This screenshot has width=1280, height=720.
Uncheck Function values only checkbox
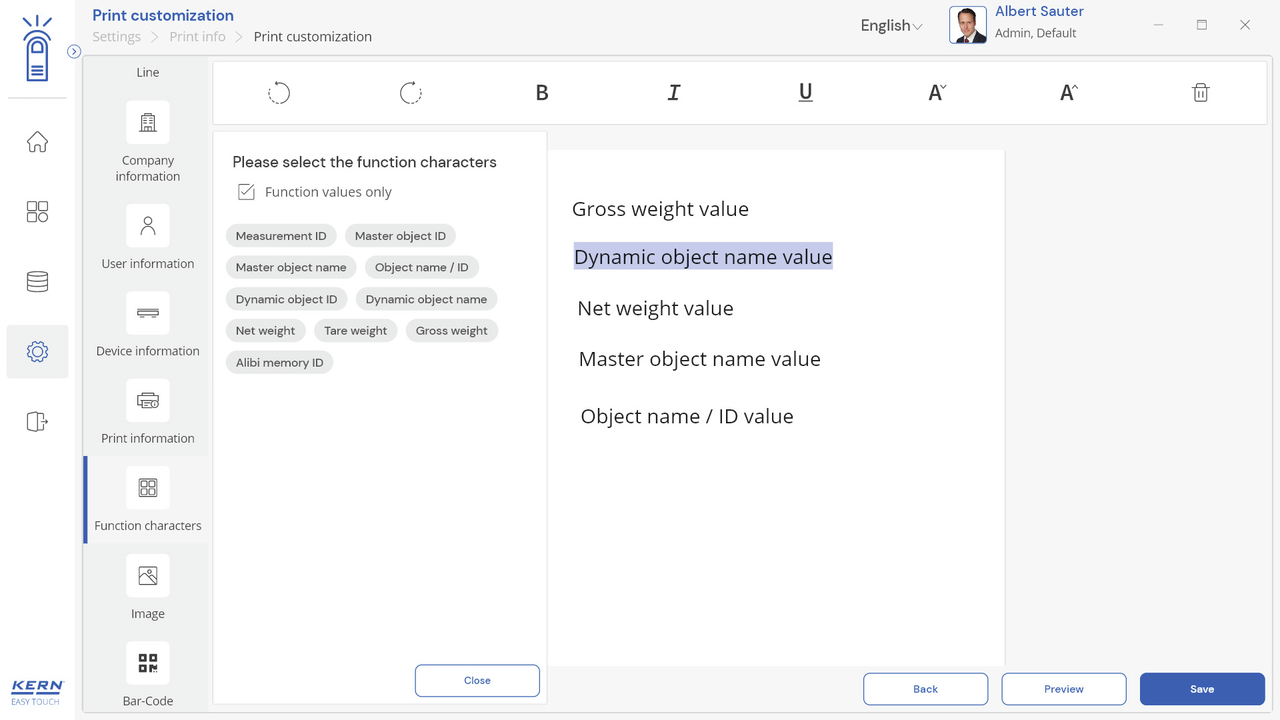[247, 192]
